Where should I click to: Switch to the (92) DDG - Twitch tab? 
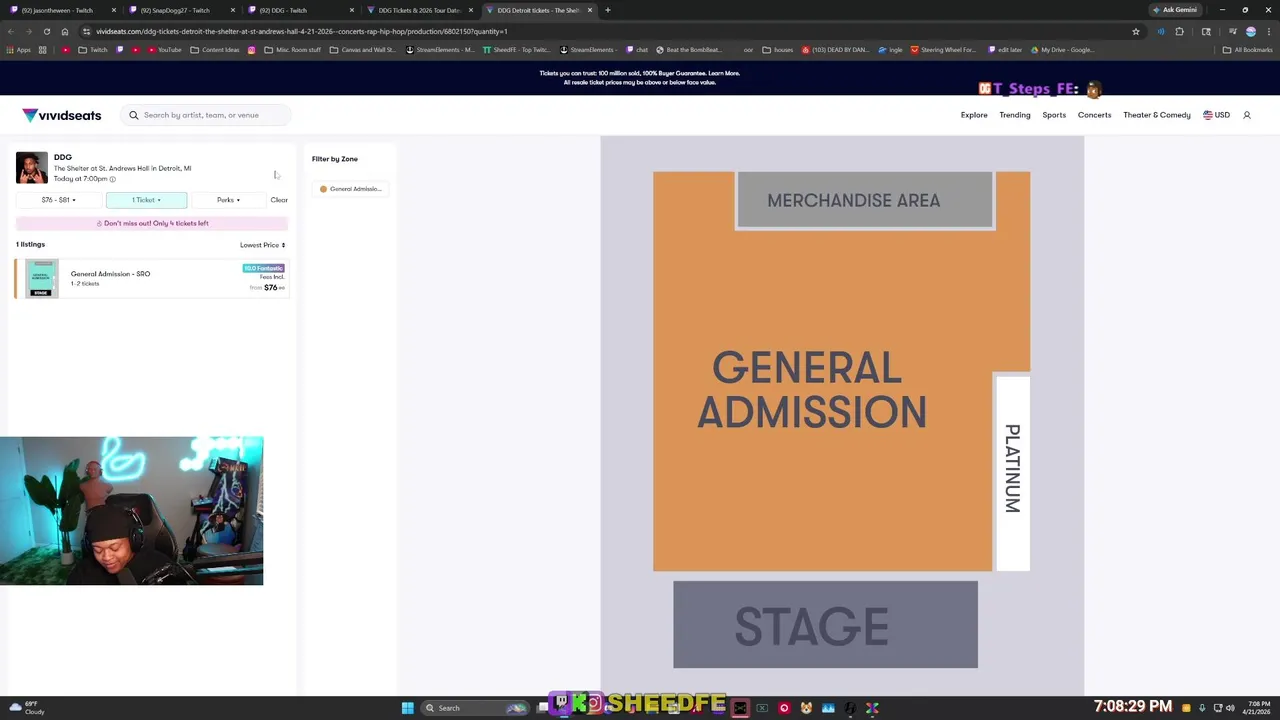click(300, 10)
